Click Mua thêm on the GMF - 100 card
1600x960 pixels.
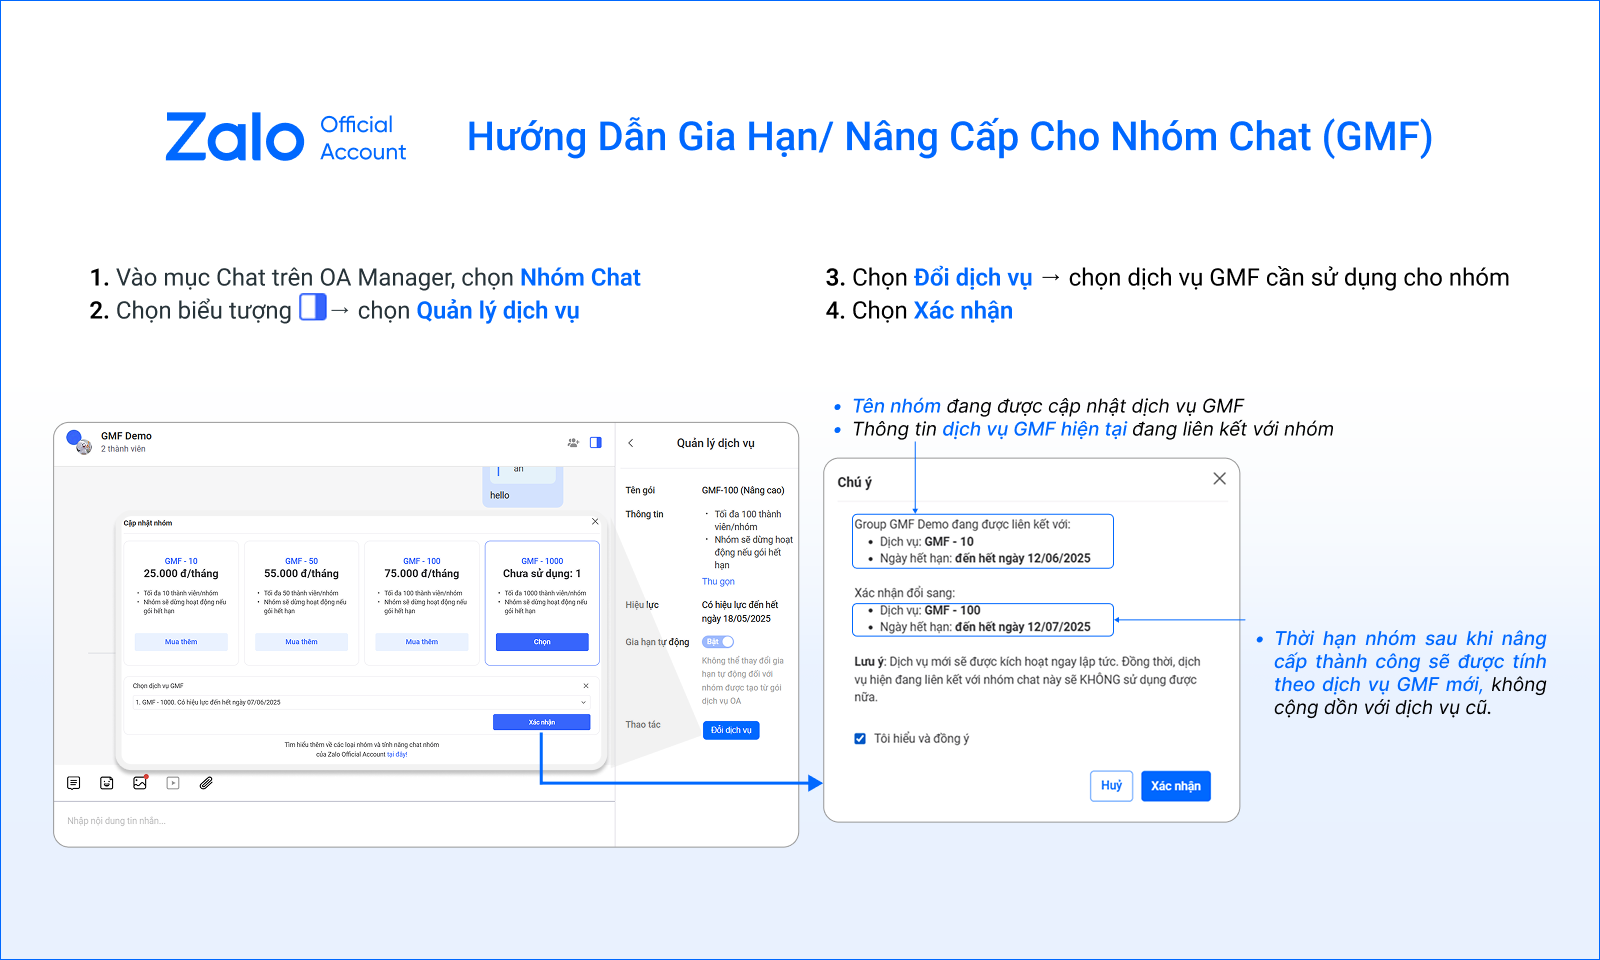(421, 642)
